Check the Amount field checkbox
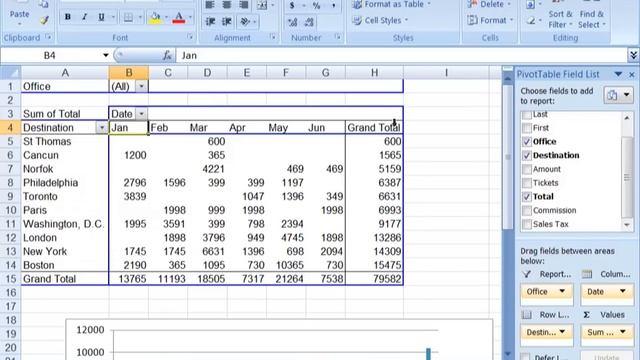640x360 pixels. point(527,169)
